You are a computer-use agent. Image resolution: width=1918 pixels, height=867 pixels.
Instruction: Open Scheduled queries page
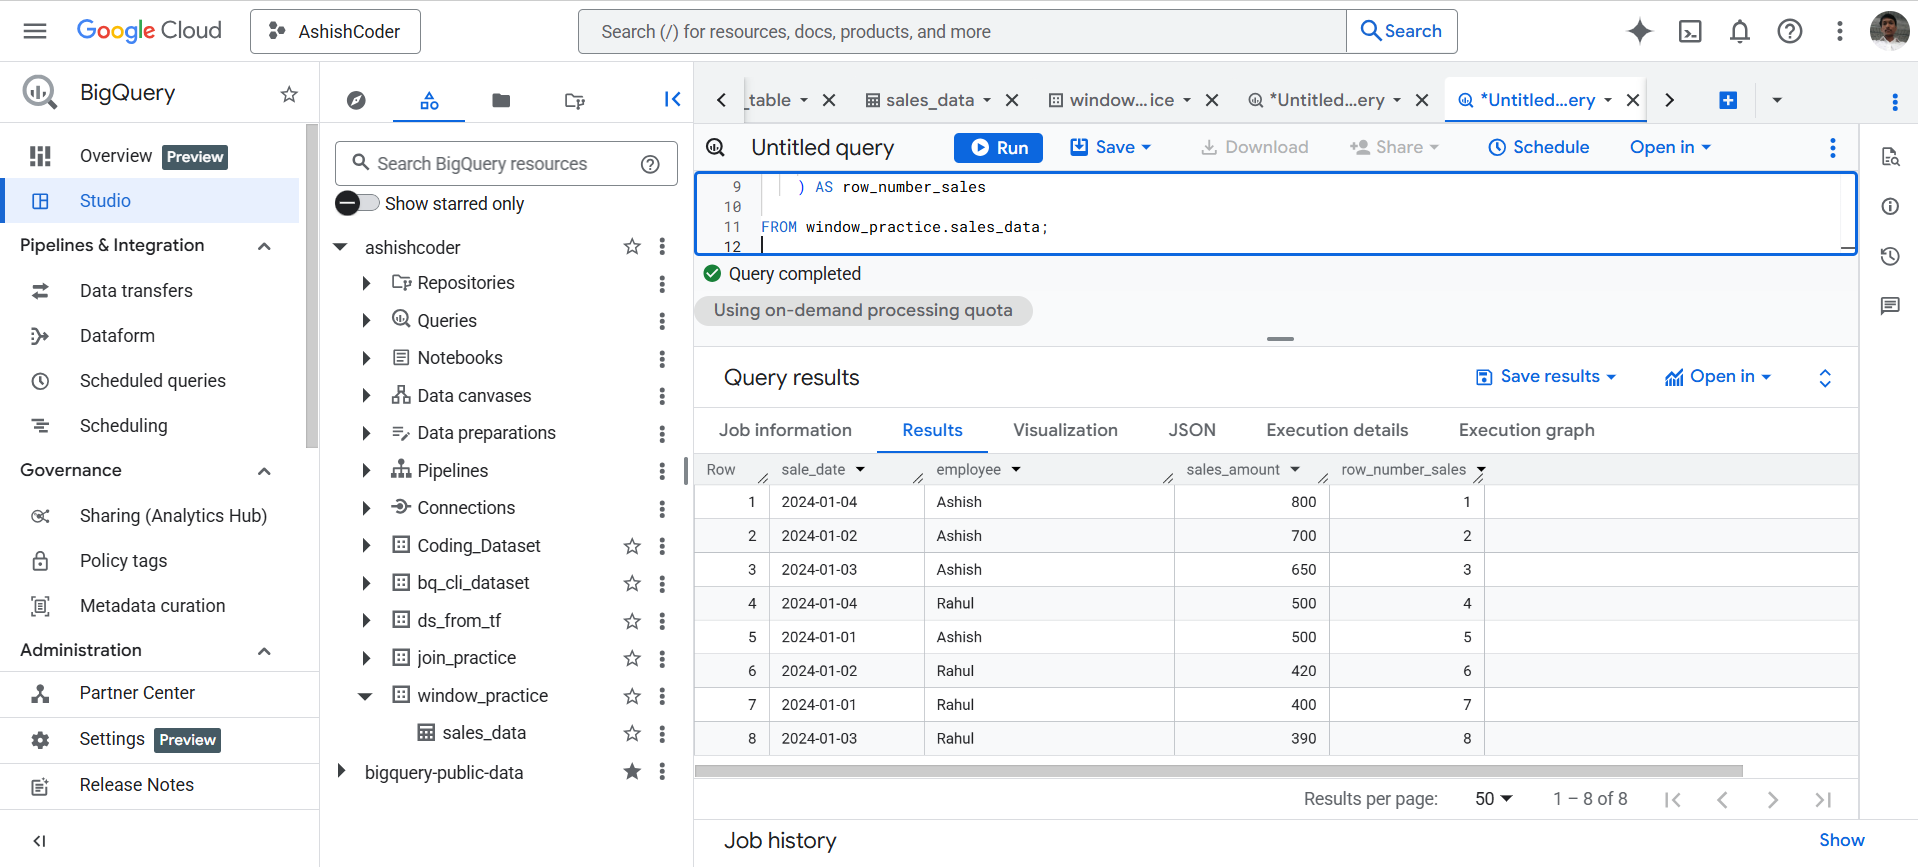pyautogui.click(x=153, y=381)
